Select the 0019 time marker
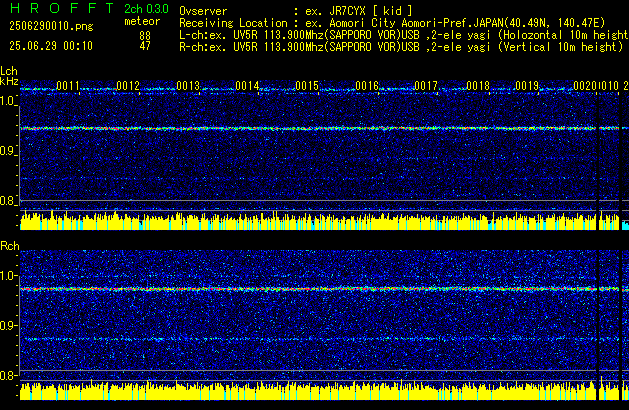Screen dimensions: 629x410 pyautogui.click(x=527, y=86)
